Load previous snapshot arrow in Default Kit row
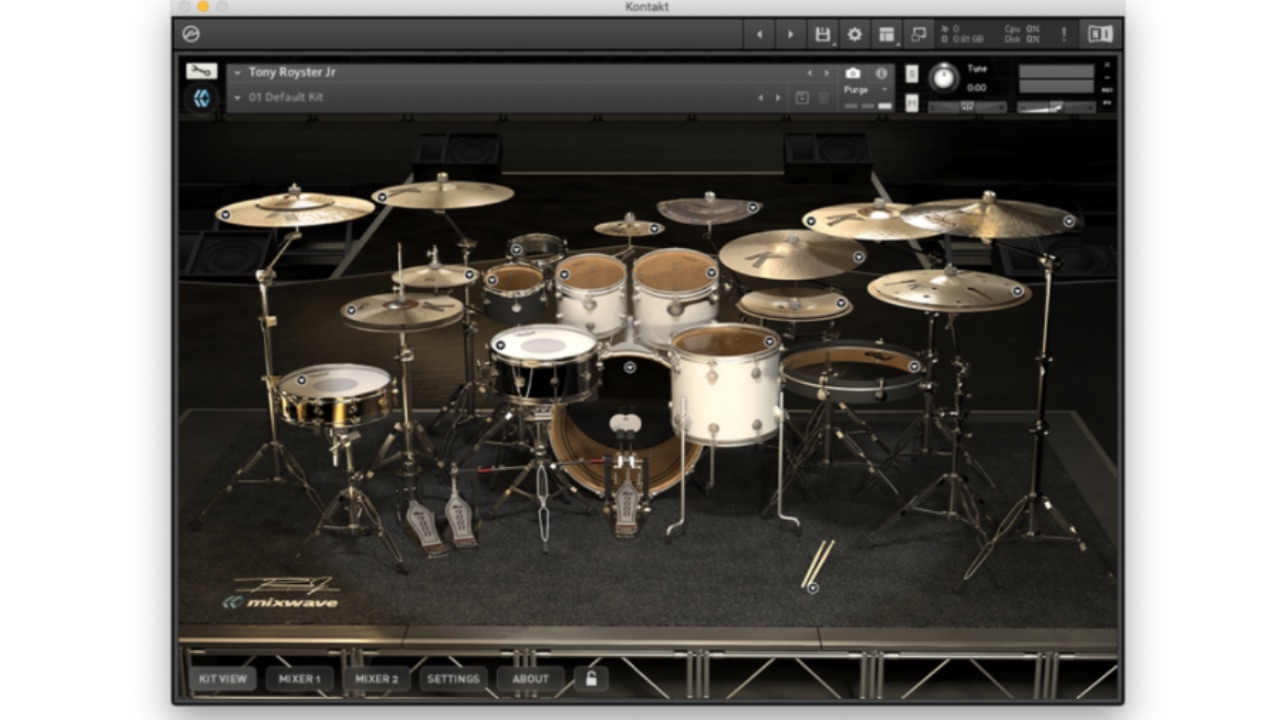 [x=761, y=98]
